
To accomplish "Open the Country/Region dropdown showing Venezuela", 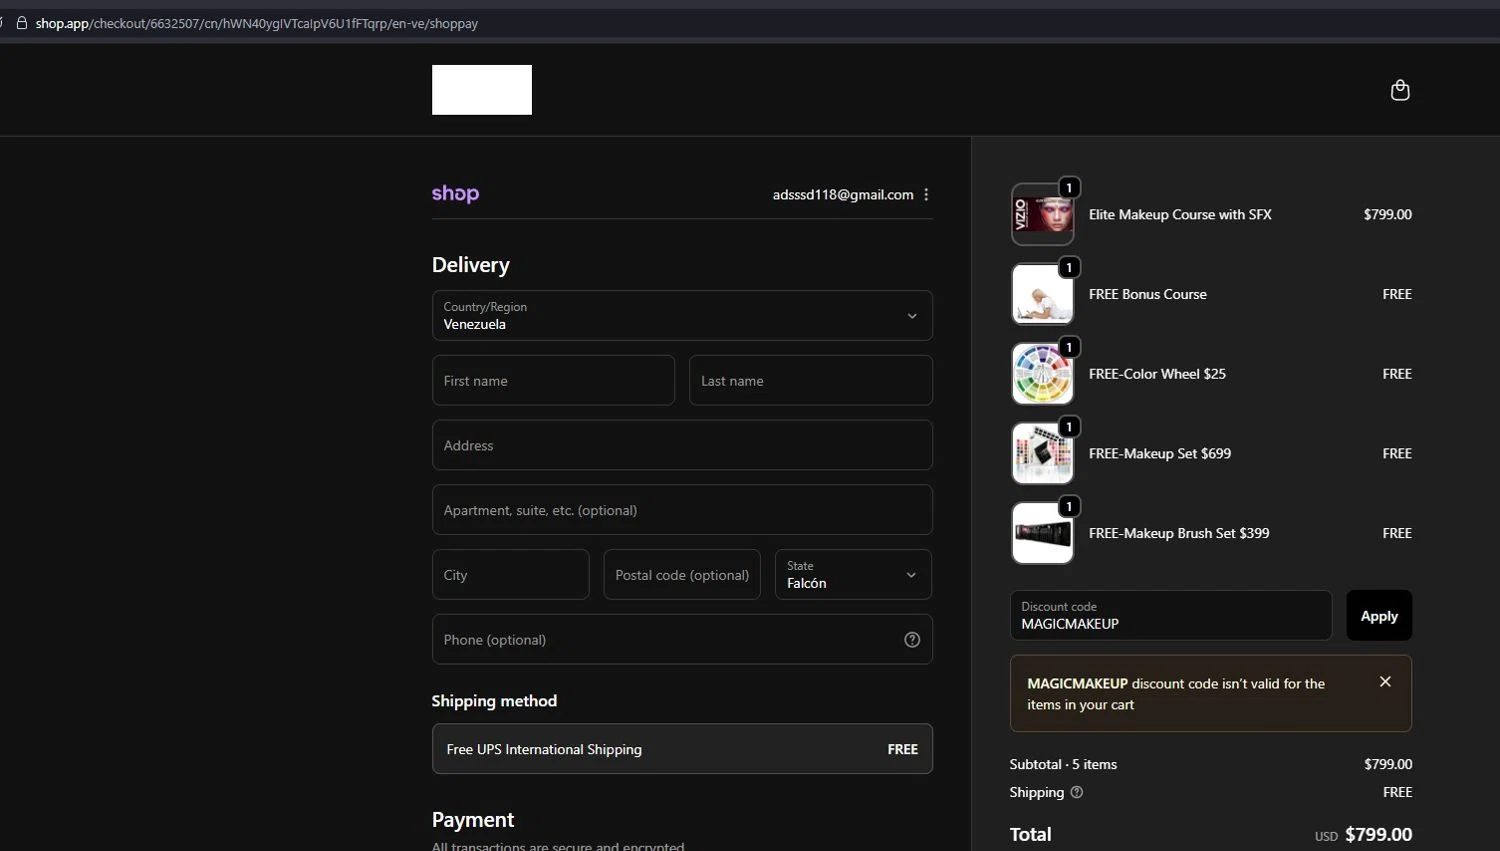I will tap(682, 316).
